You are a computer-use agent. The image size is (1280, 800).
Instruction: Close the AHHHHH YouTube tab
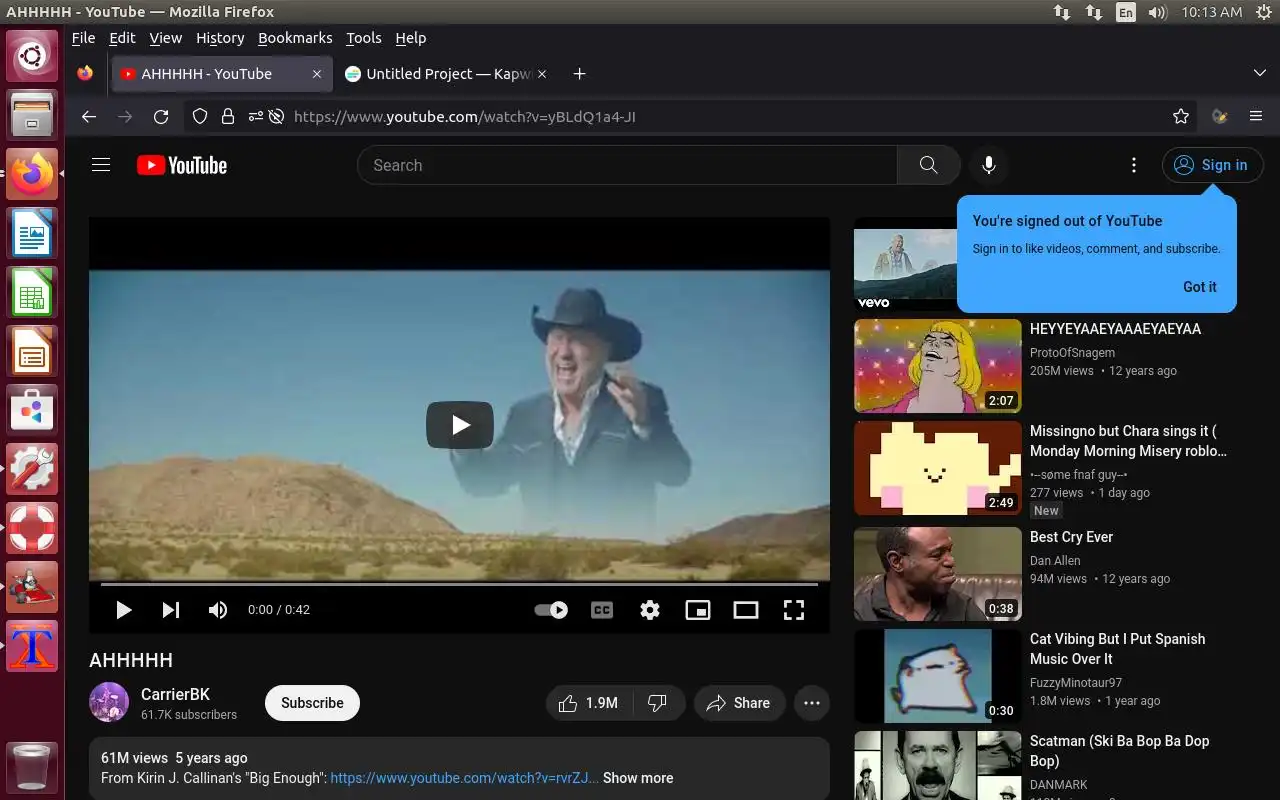click(317, 74)
